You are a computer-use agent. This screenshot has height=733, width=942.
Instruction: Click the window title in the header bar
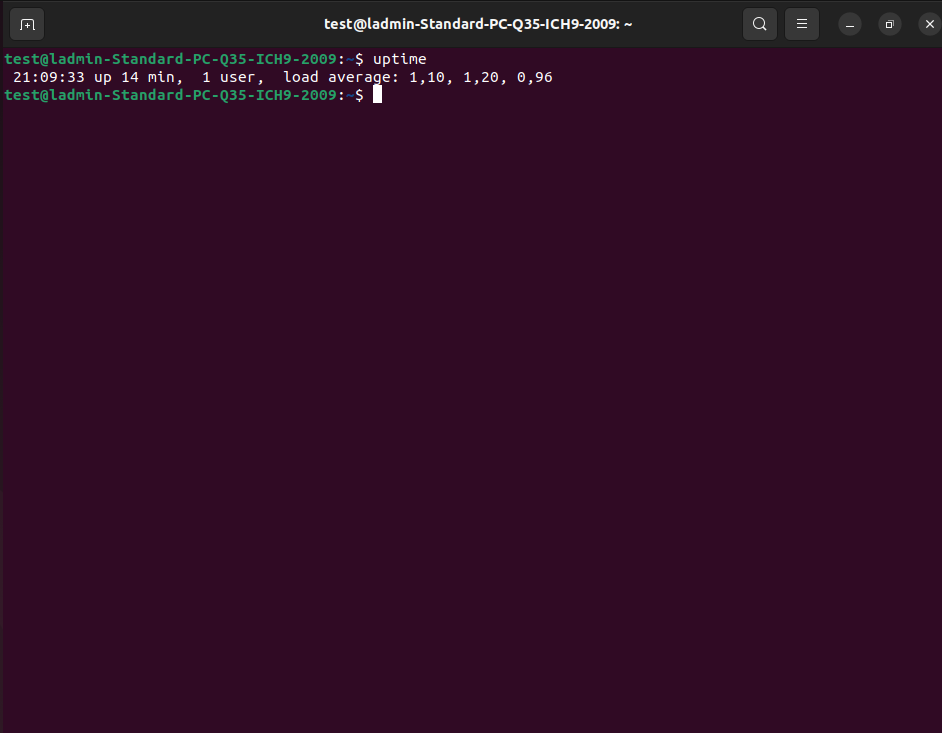point(476,23)
